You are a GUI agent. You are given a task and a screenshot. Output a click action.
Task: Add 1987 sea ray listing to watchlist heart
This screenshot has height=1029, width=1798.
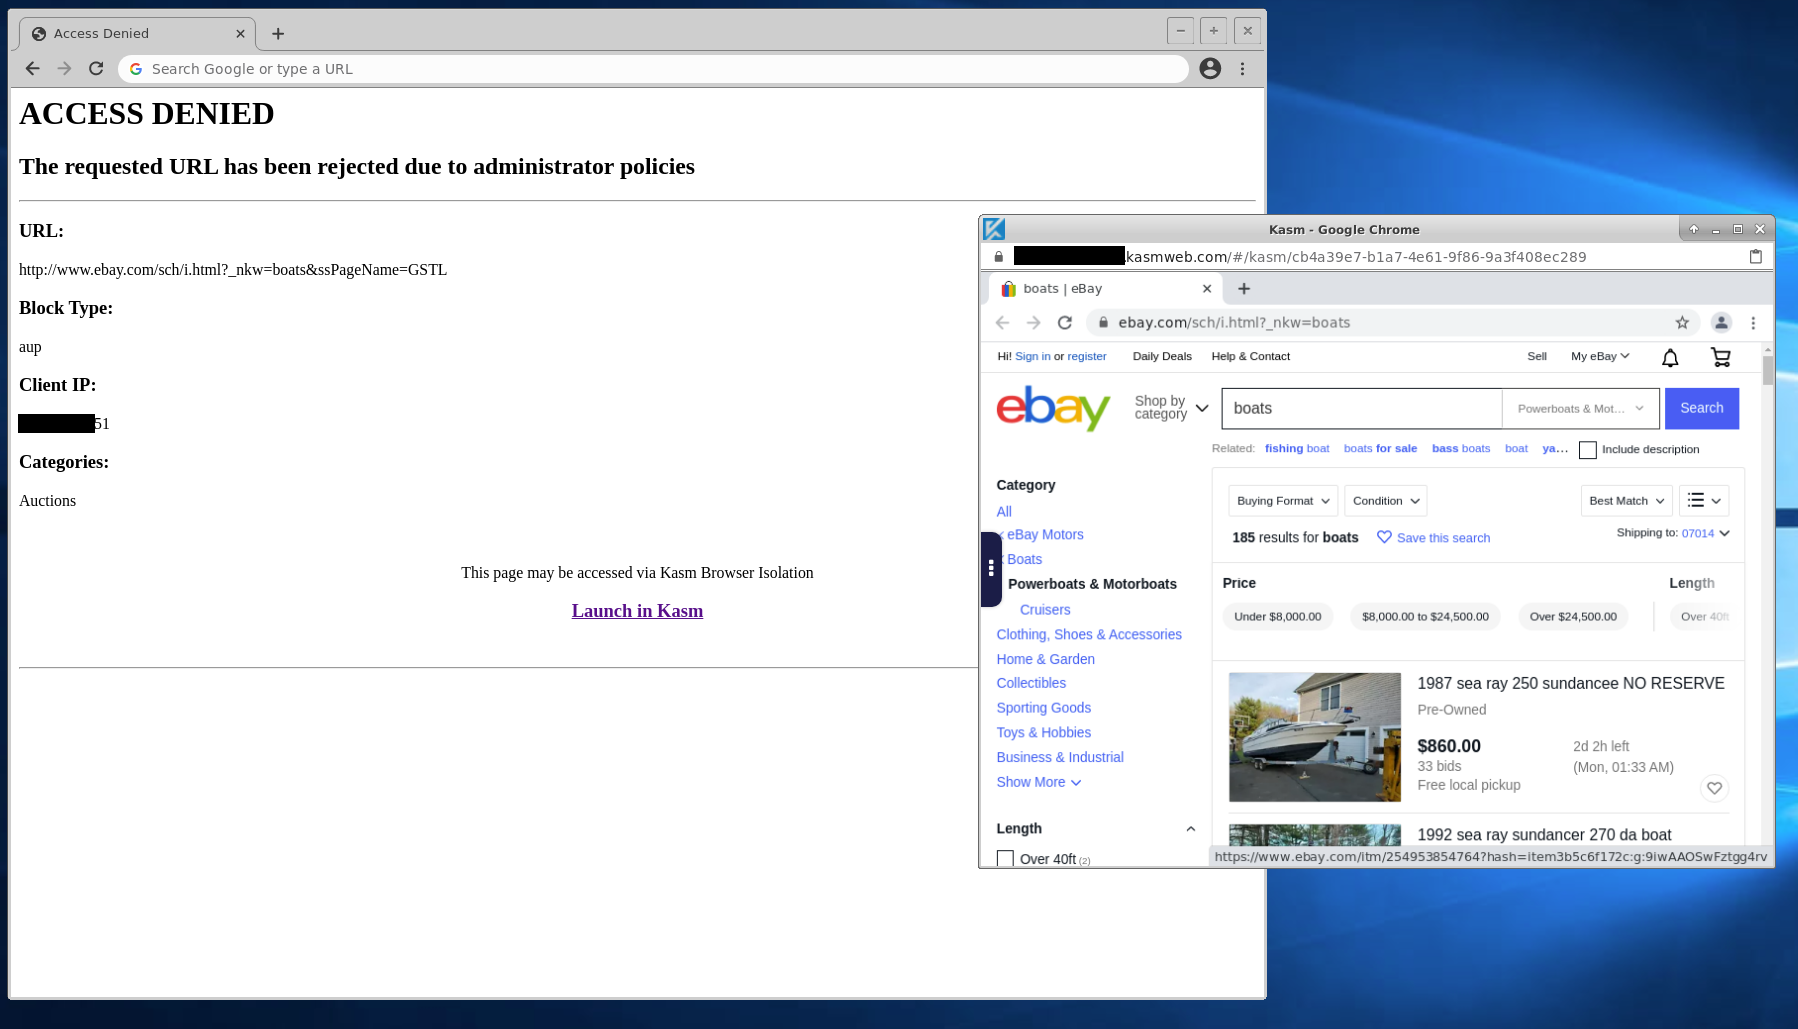(x=1714, y=788)
